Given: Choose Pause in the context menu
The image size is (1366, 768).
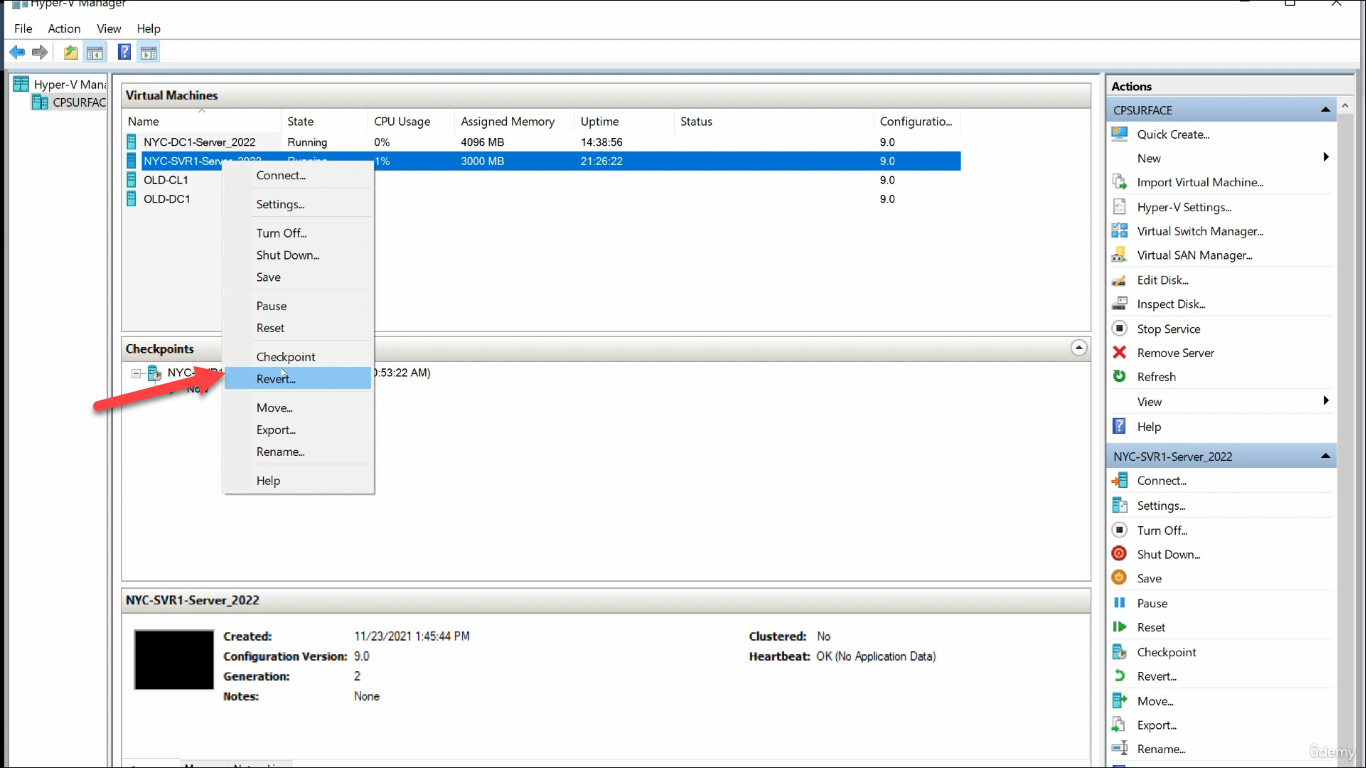Looking at the screenshot, I should pos(298,306).
